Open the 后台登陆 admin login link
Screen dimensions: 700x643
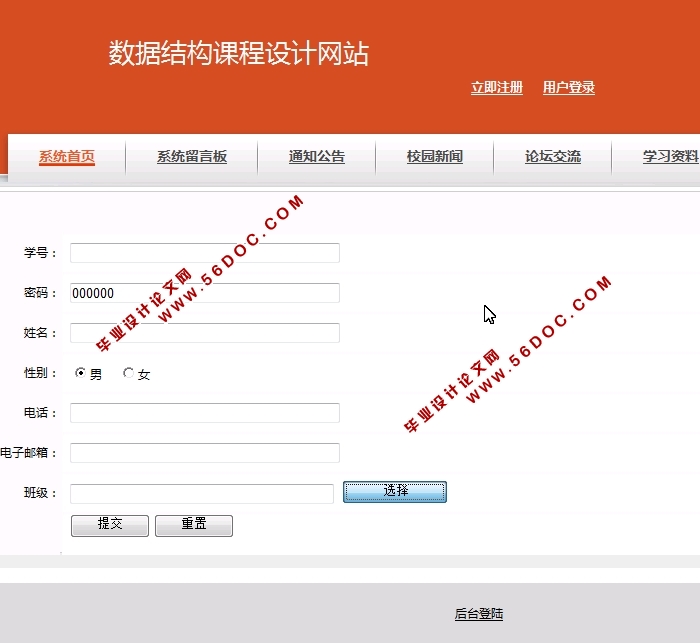tap(479, 614)
